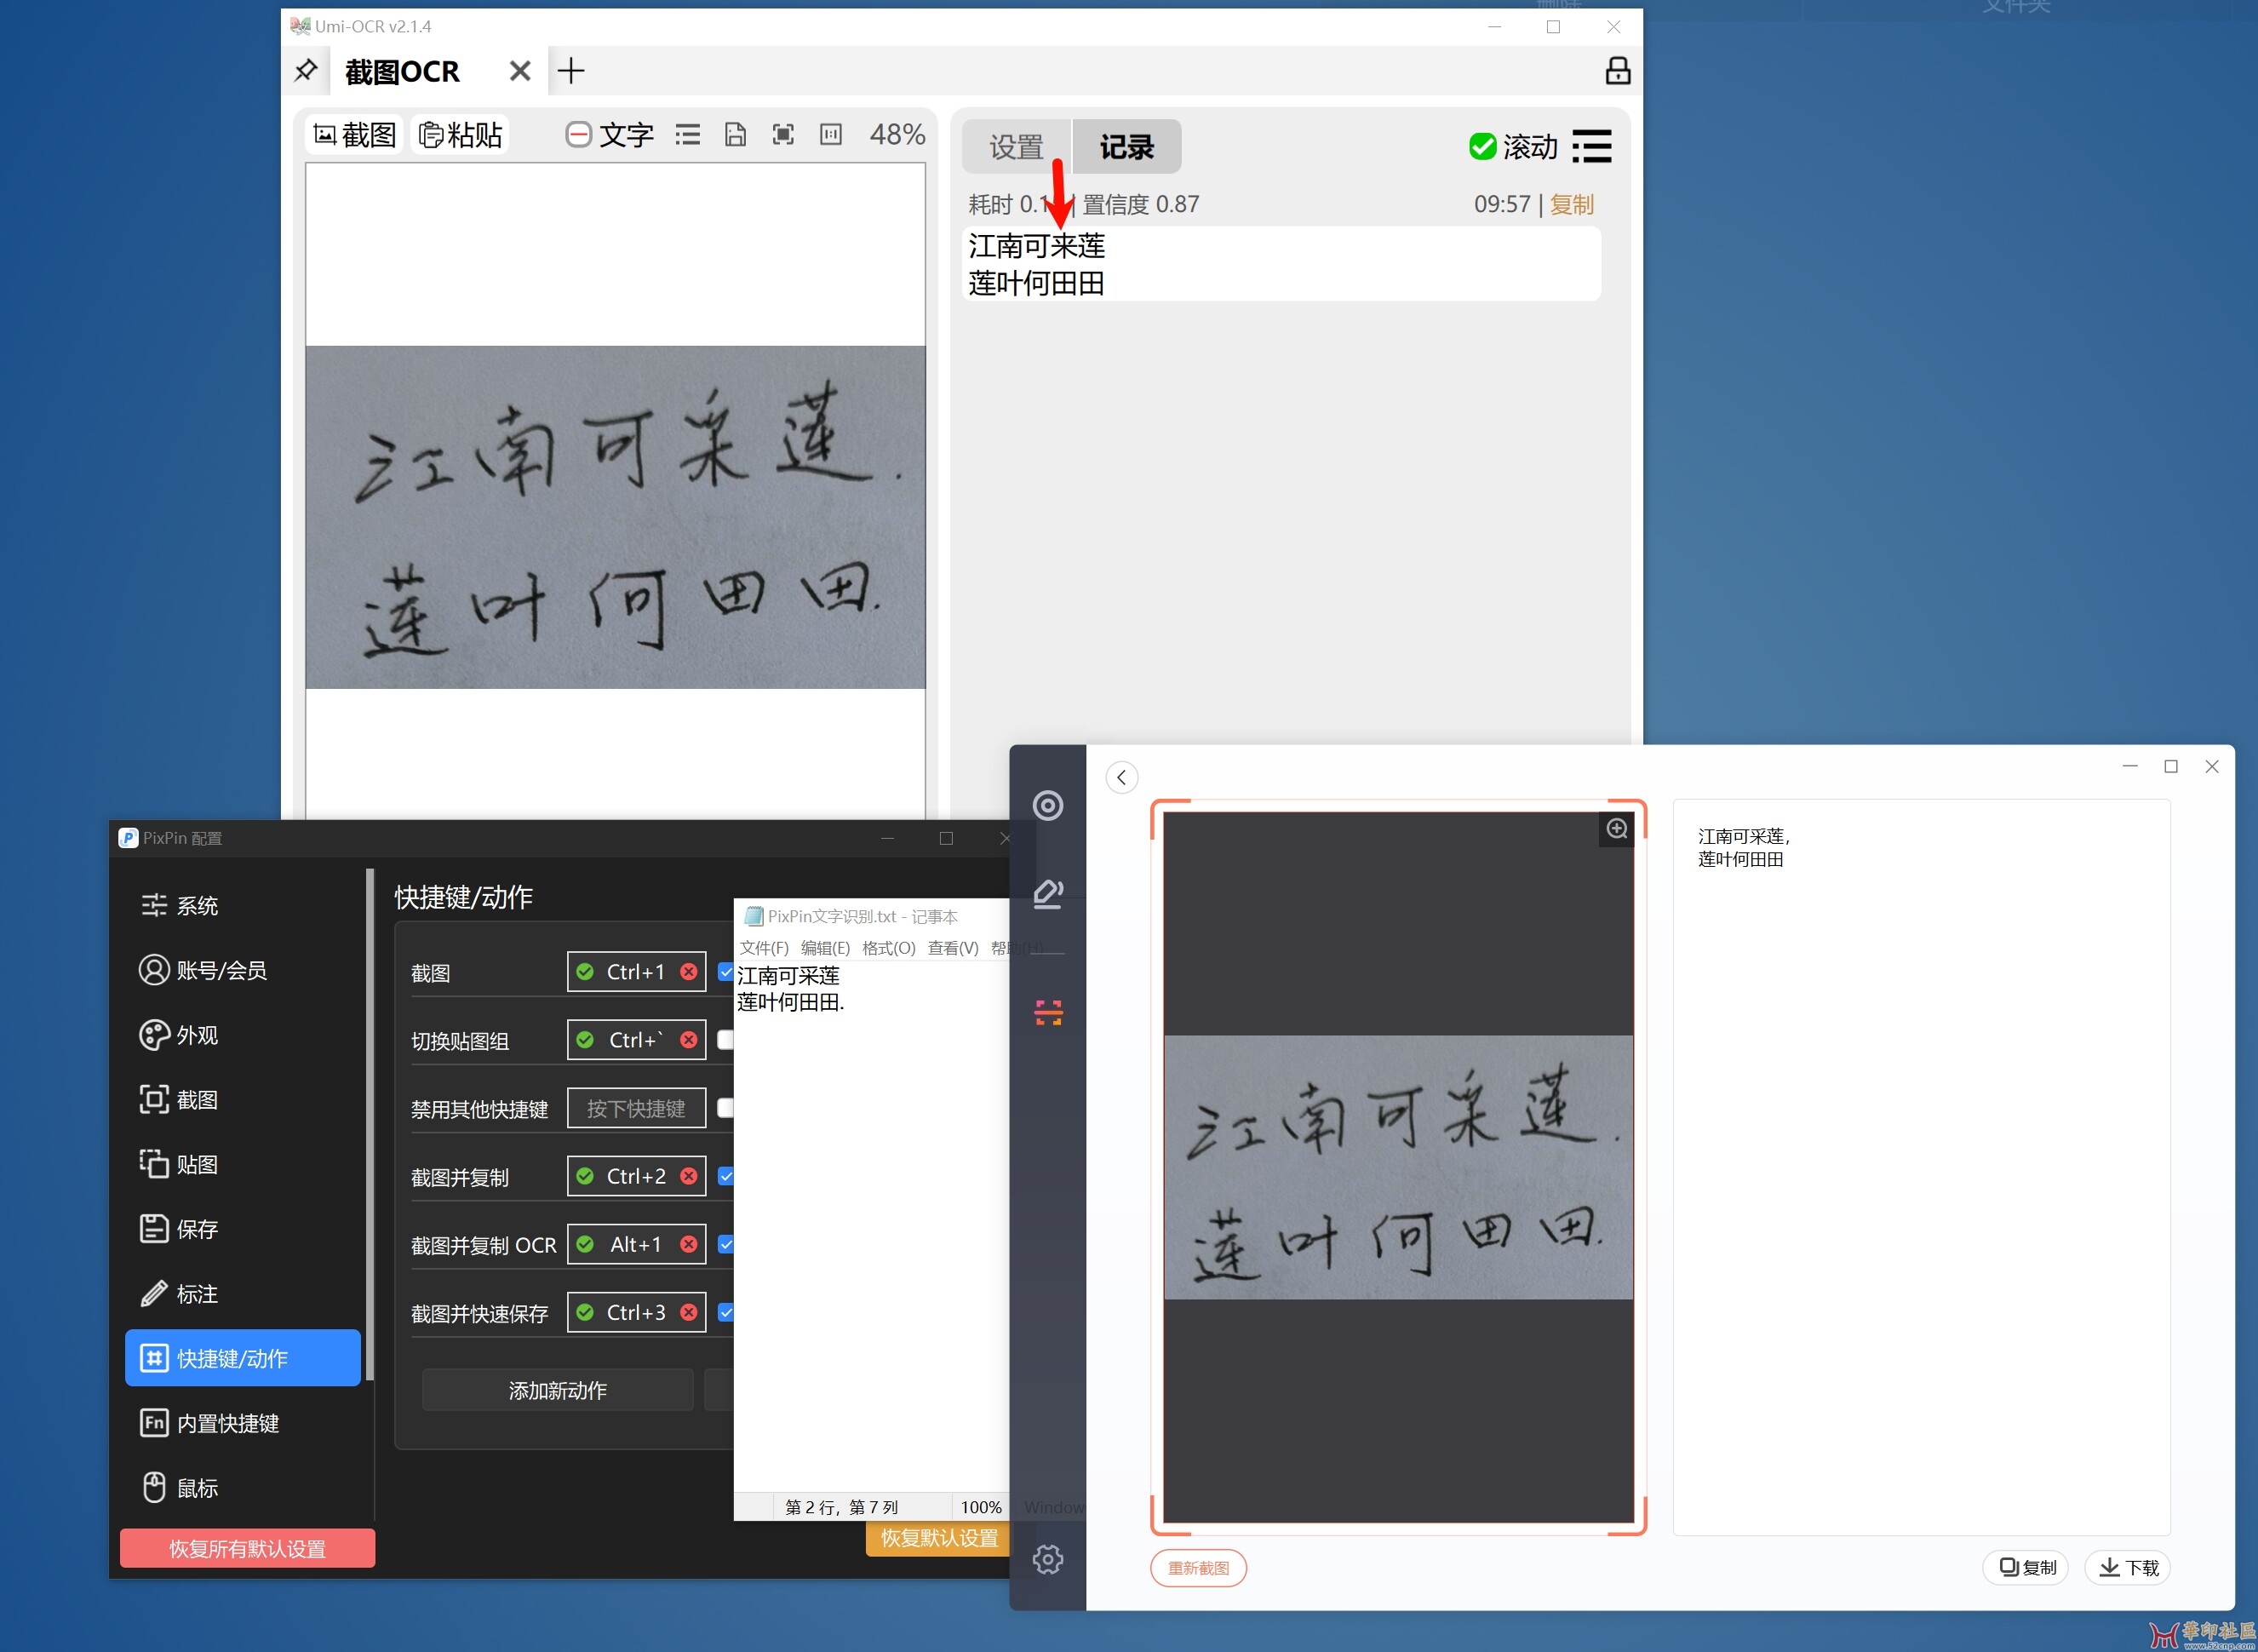Click the 截图 screenshot button in Umi-OCR

[355, 135]
